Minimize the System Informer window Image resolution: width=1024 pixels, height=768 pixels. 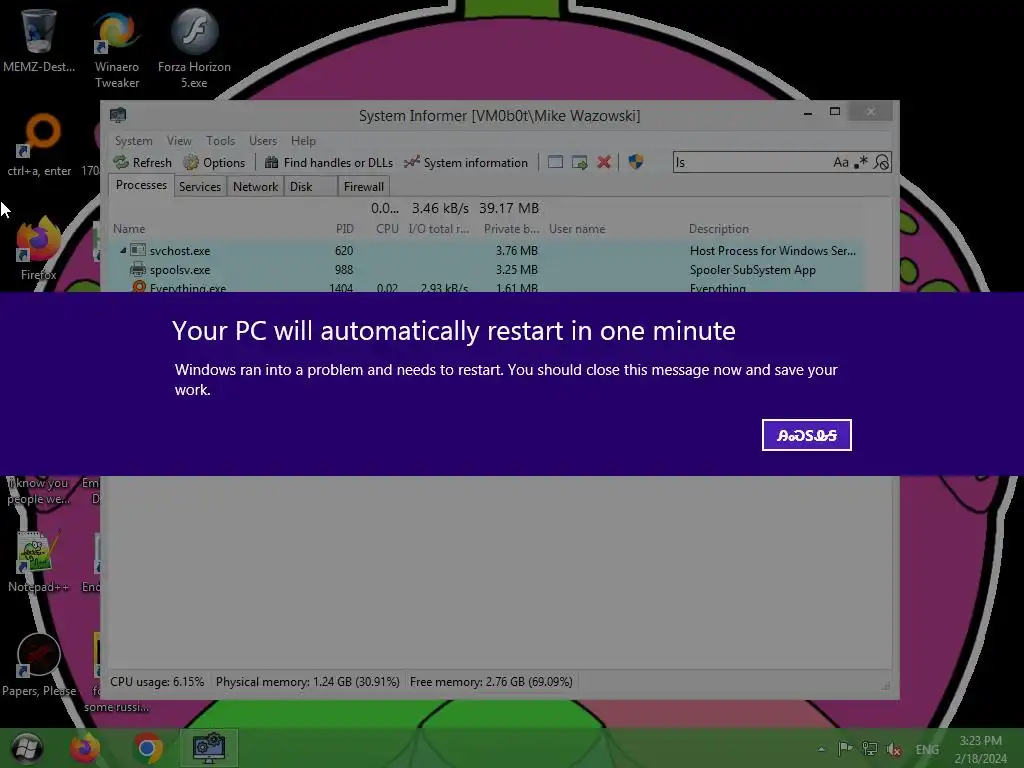click(x=808, y=112)
